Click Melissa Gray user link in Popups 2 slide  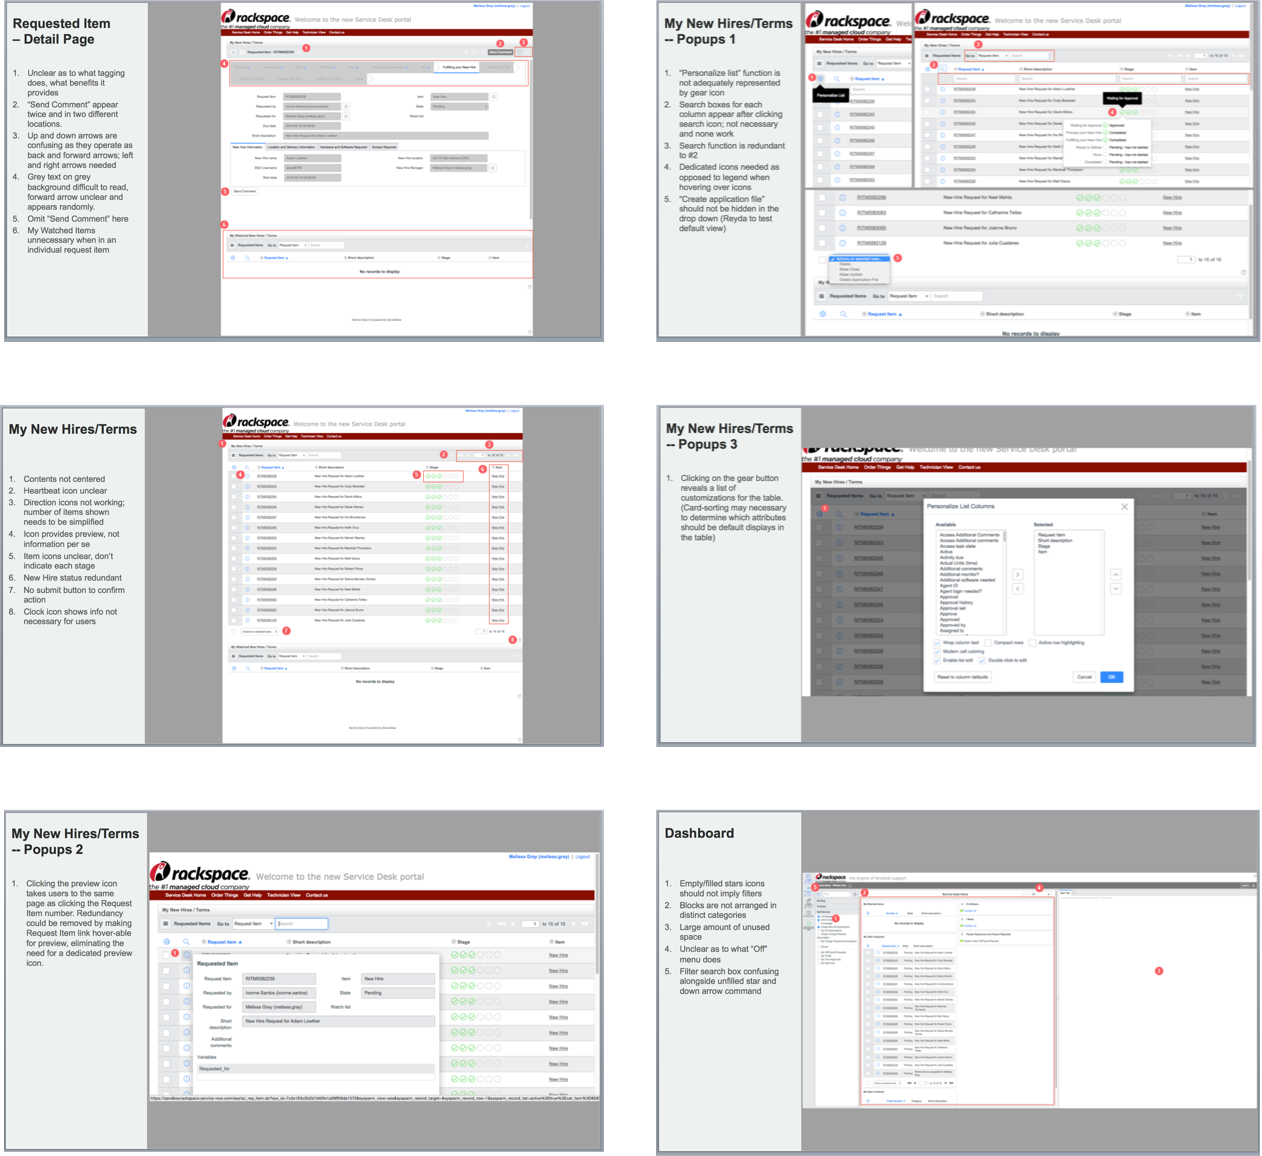539,857
